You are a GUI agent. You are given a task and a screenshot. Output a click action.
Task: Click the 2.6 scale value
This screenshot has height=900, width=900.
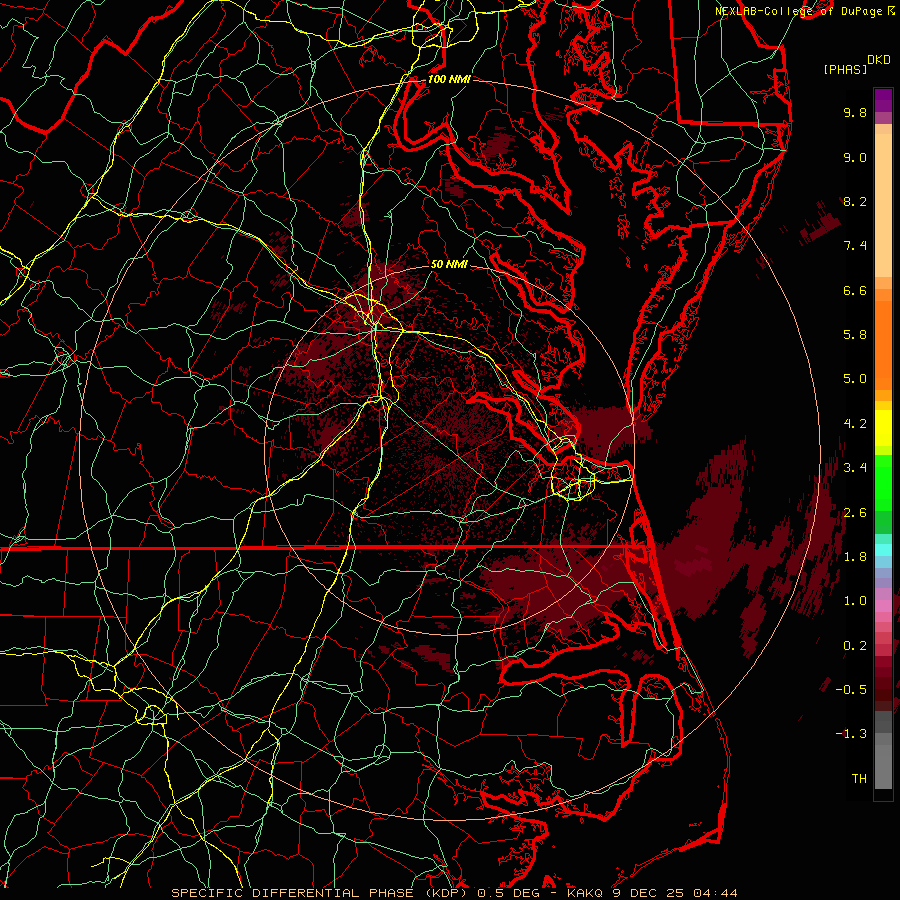coord(855,513)
